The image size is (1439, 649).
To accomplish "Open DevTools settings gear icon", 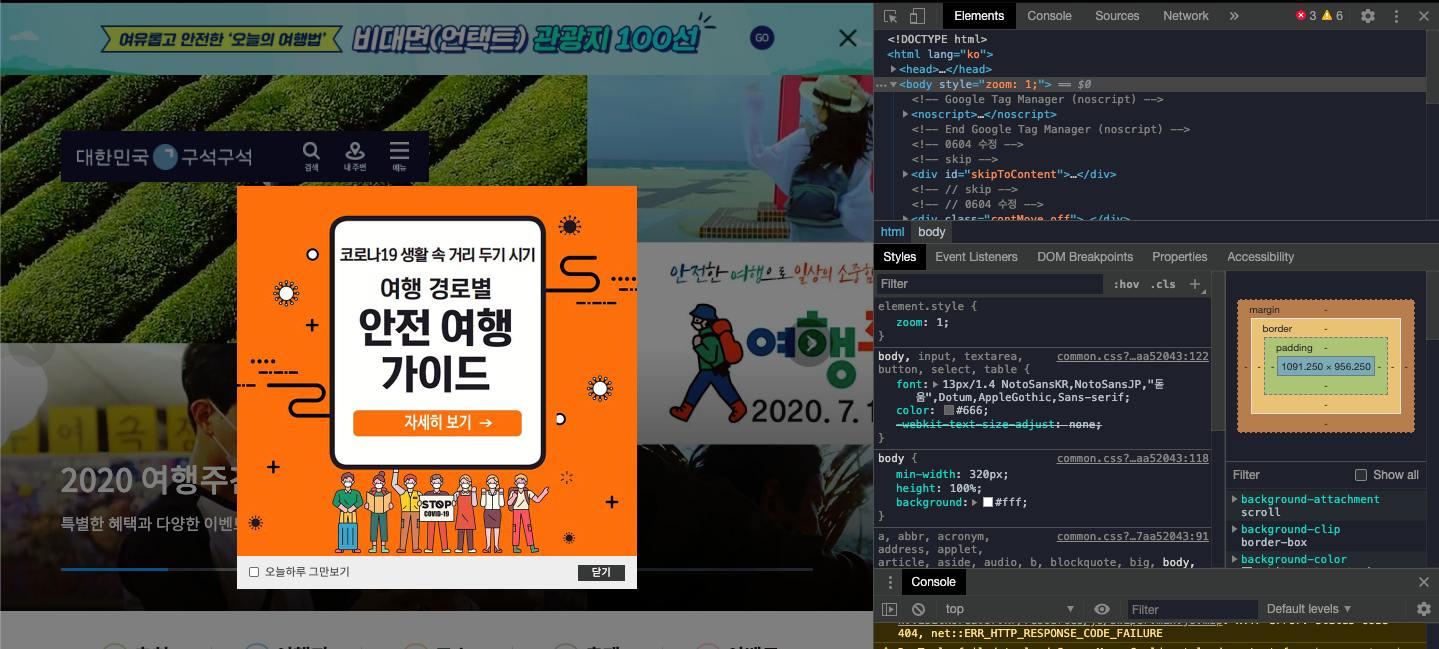I will 1367,16.
